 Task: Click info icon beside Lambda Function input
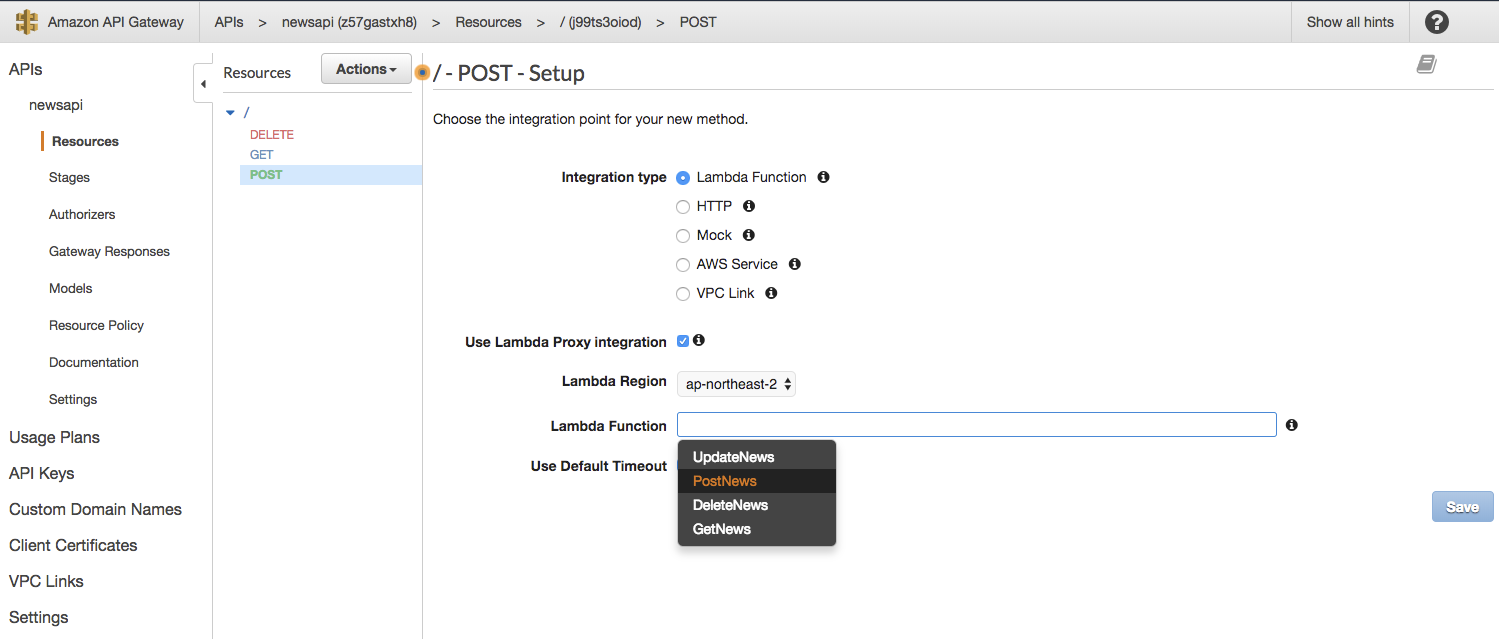(x=1292, y=425)
